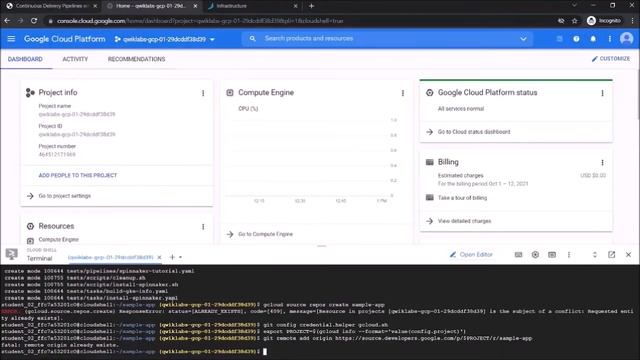Click the Cloud Shell panel icon

tap(11, 254)
